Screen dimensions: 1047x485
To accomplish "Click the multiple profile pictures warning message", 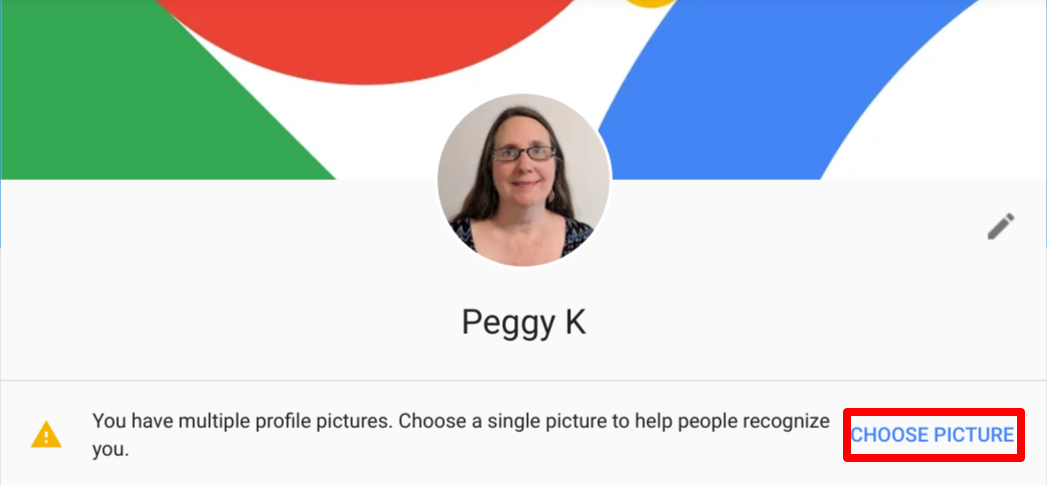I will [x=461, y=435].
